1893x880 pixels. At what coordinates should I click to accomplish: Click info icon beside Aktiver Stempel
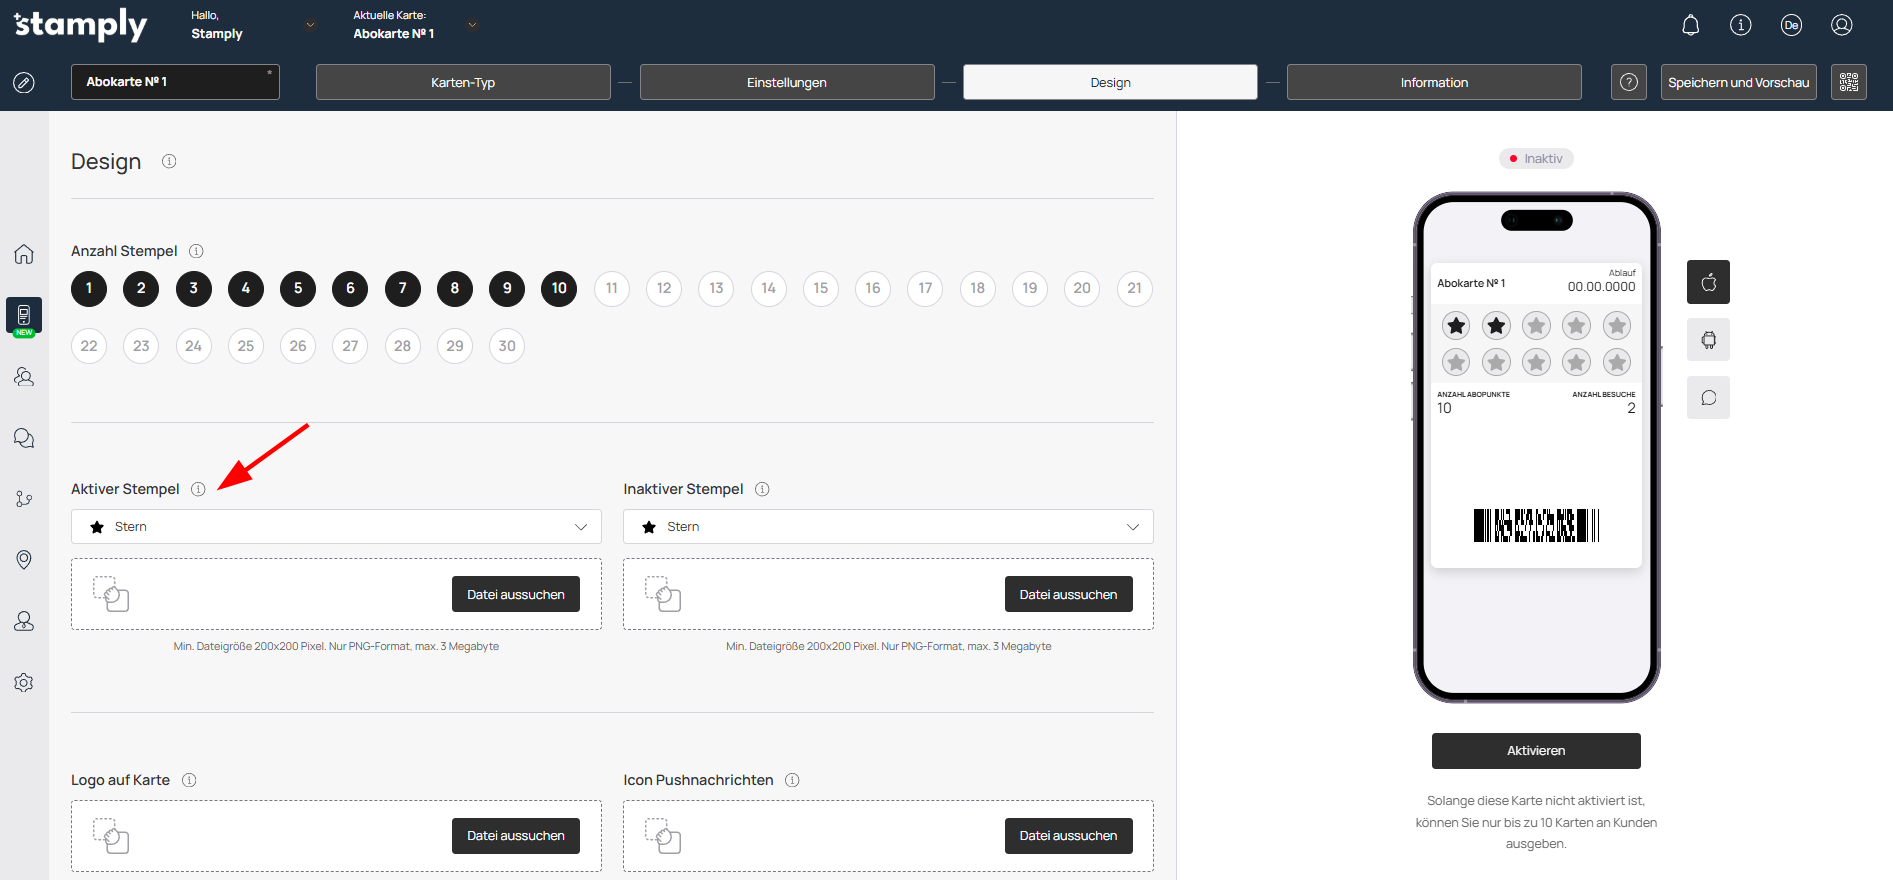(x=198, y=489)
